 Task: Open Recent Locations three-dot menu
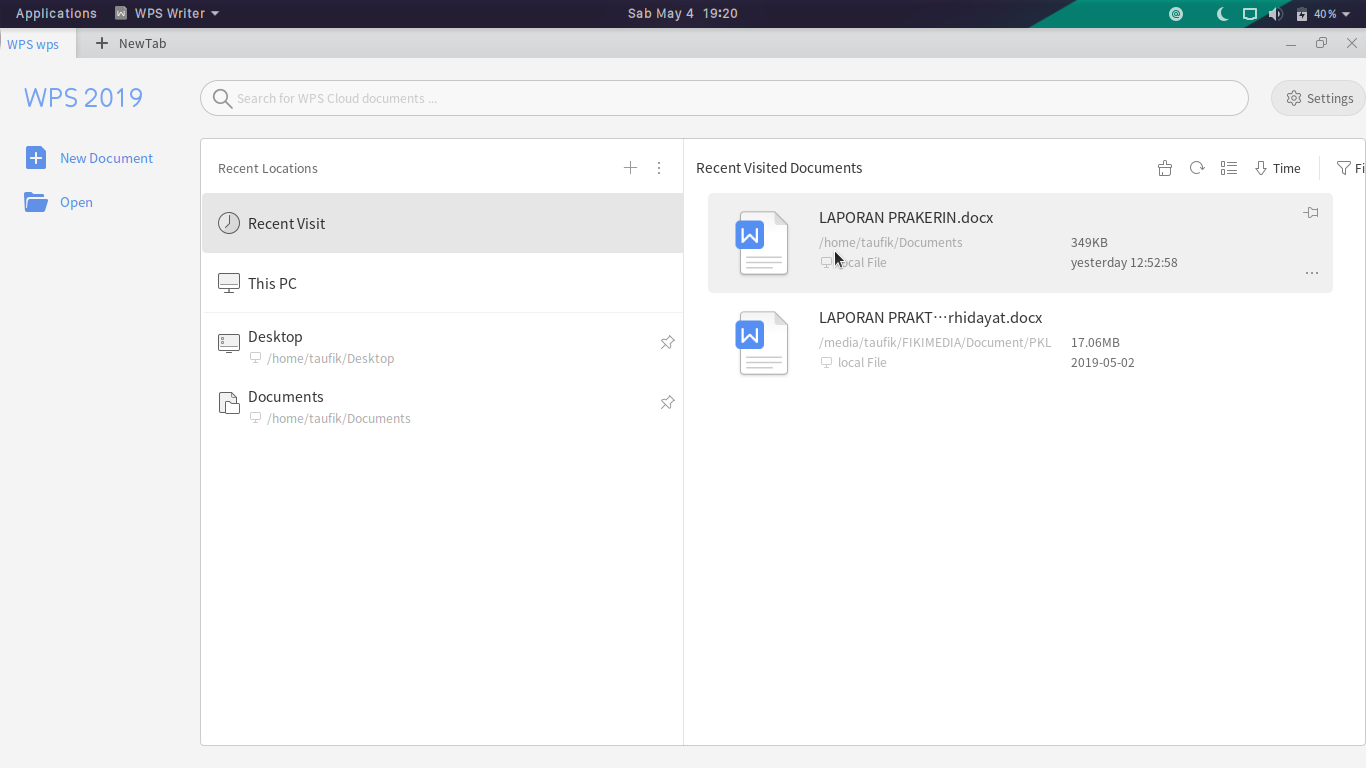click(659, 168)
